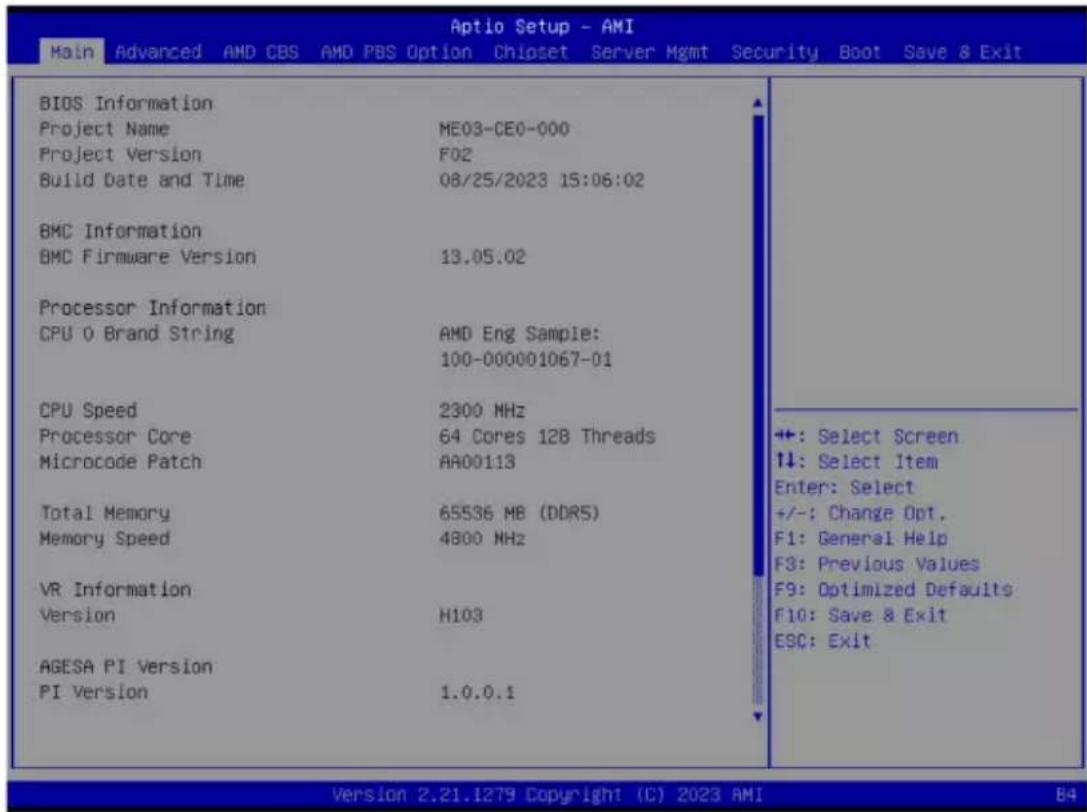Click the Version 2.21.1279 copyright footer
Viewport: 1087px width, 812px height.
coord(547,795)
